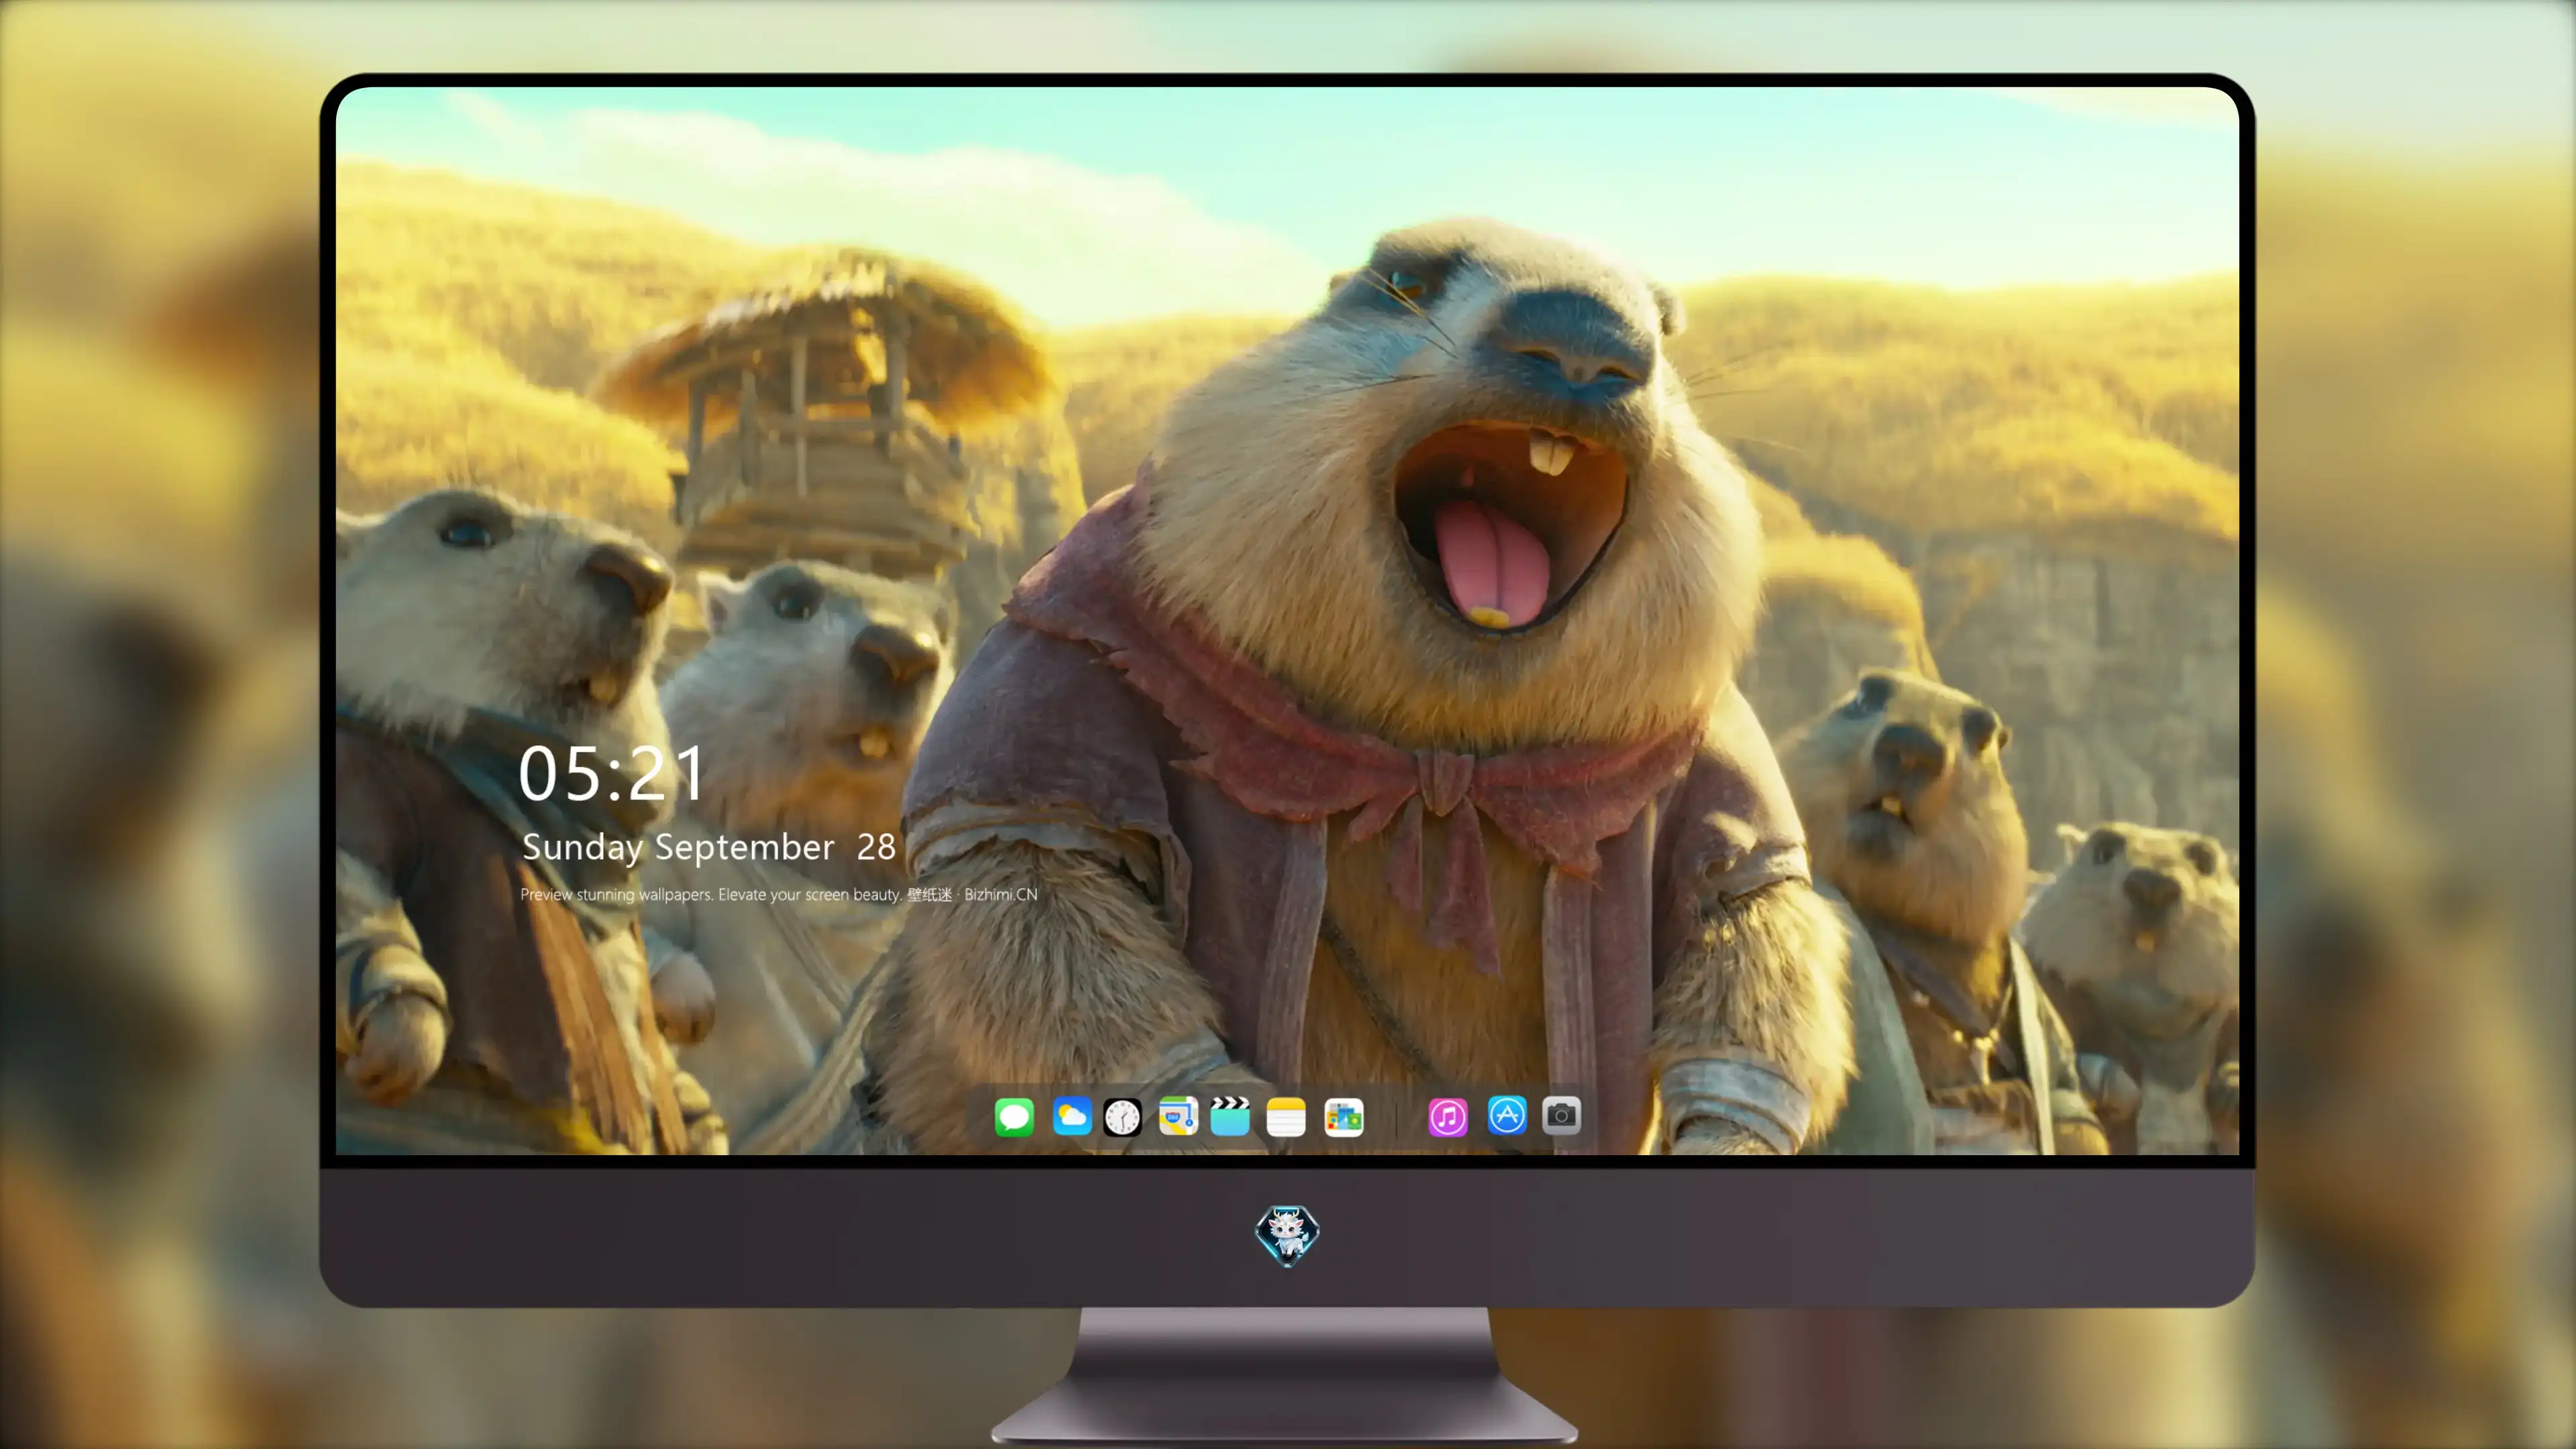Screen dimensions: 2576x1449
Task: Open the Camera app in the dock
Action: click(1561, 1115)
